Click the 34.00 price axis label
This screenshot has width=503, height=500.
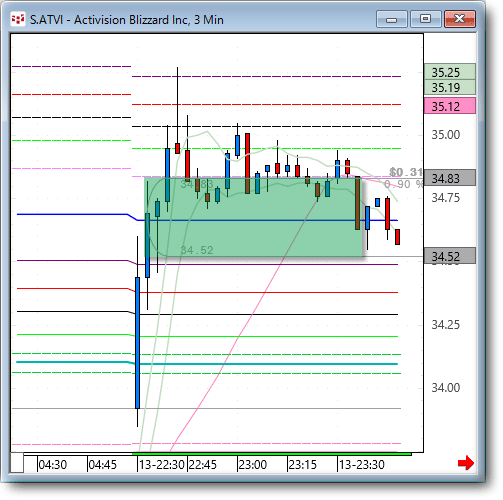click(446, 387)
